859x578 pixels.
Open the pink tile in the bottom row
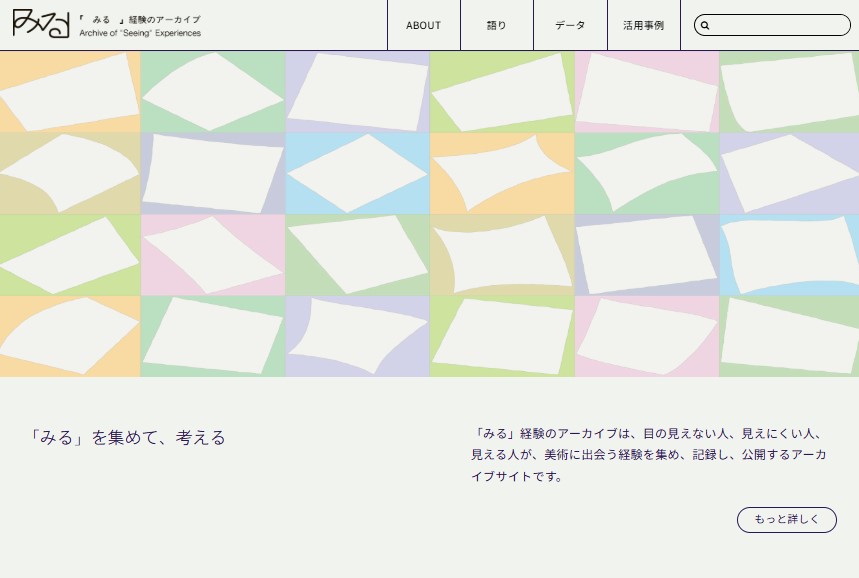(647, 336)
